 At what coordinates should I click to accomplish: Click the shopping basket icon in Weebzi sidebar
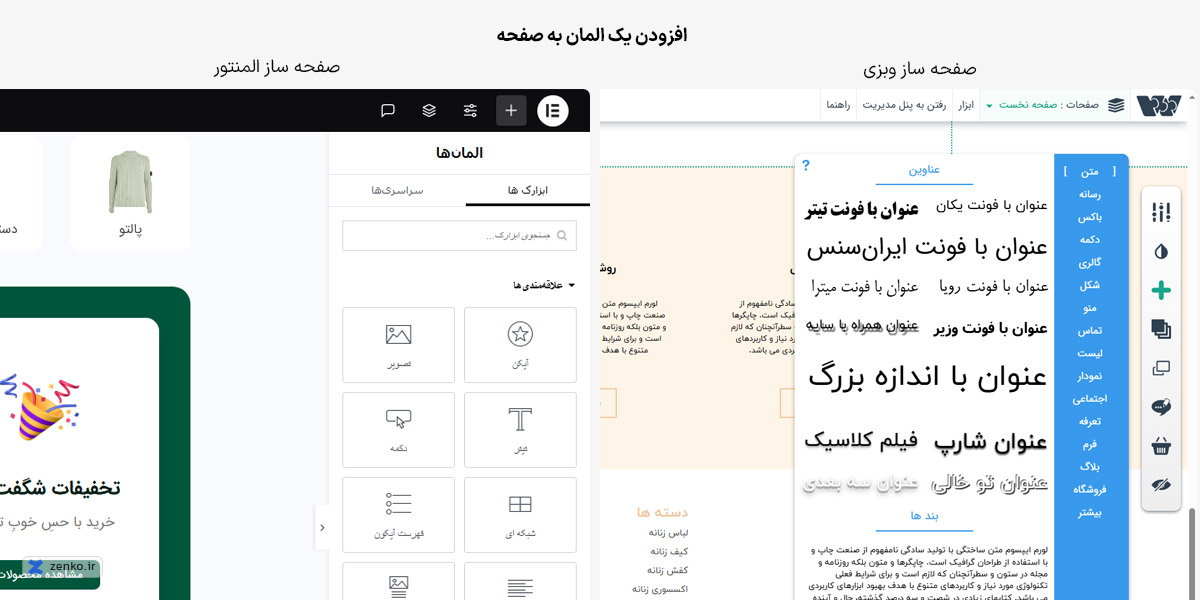[x=1161, y=445]
